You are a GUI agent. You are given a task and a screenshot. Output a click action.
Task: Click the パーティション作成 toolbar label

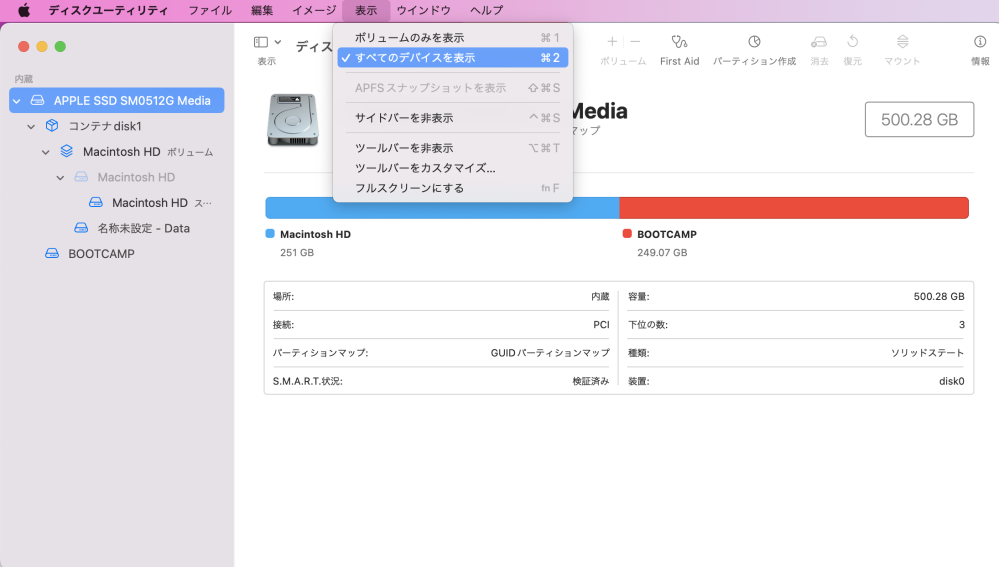(754, 61)
